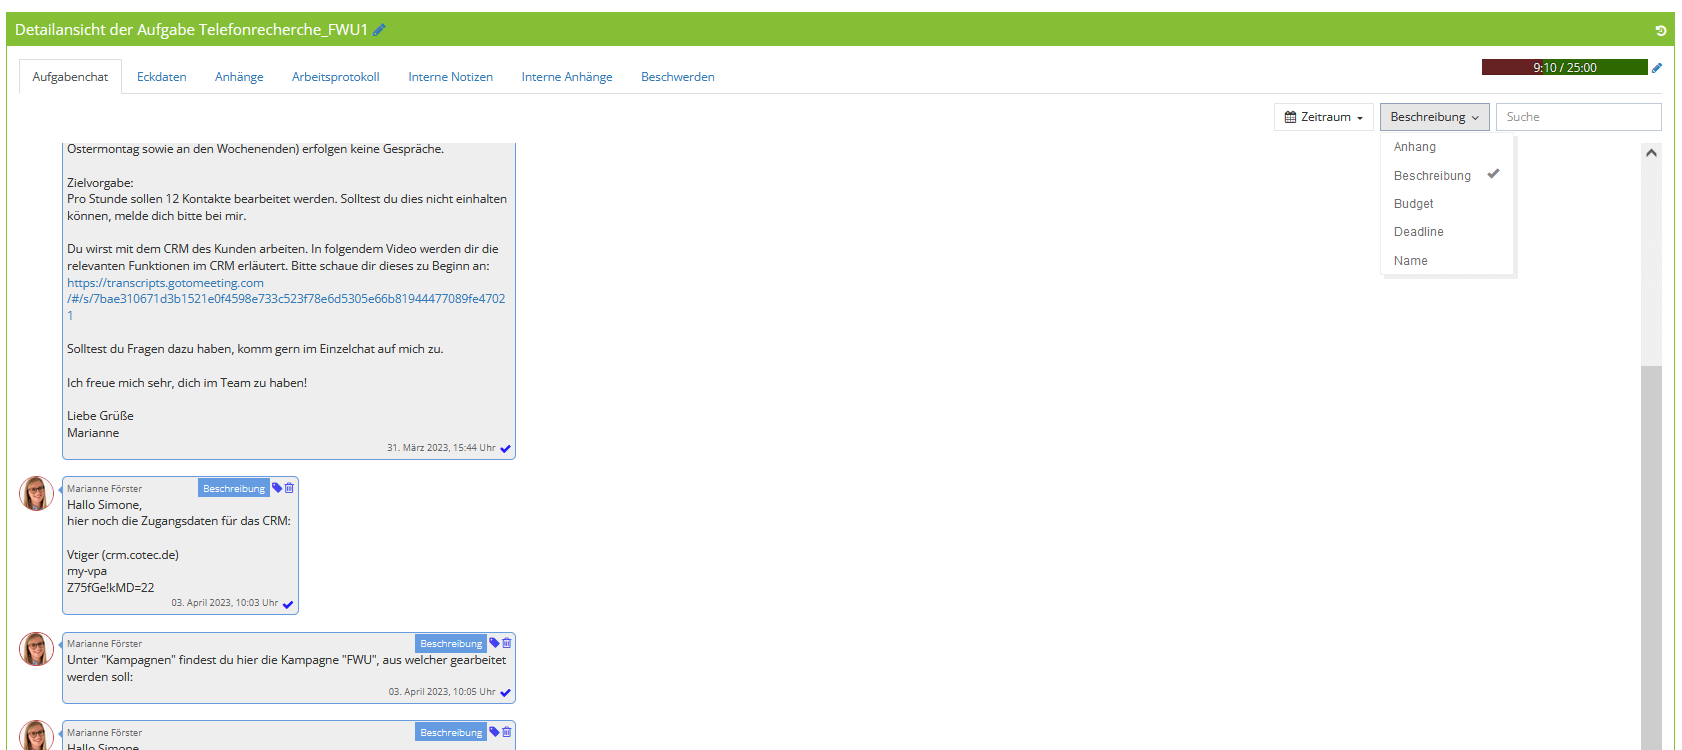Click Marianne Förster avatar beside Zugangsdaten message
The width and height of the screenshot is (1682, 750).
(36, 493)
